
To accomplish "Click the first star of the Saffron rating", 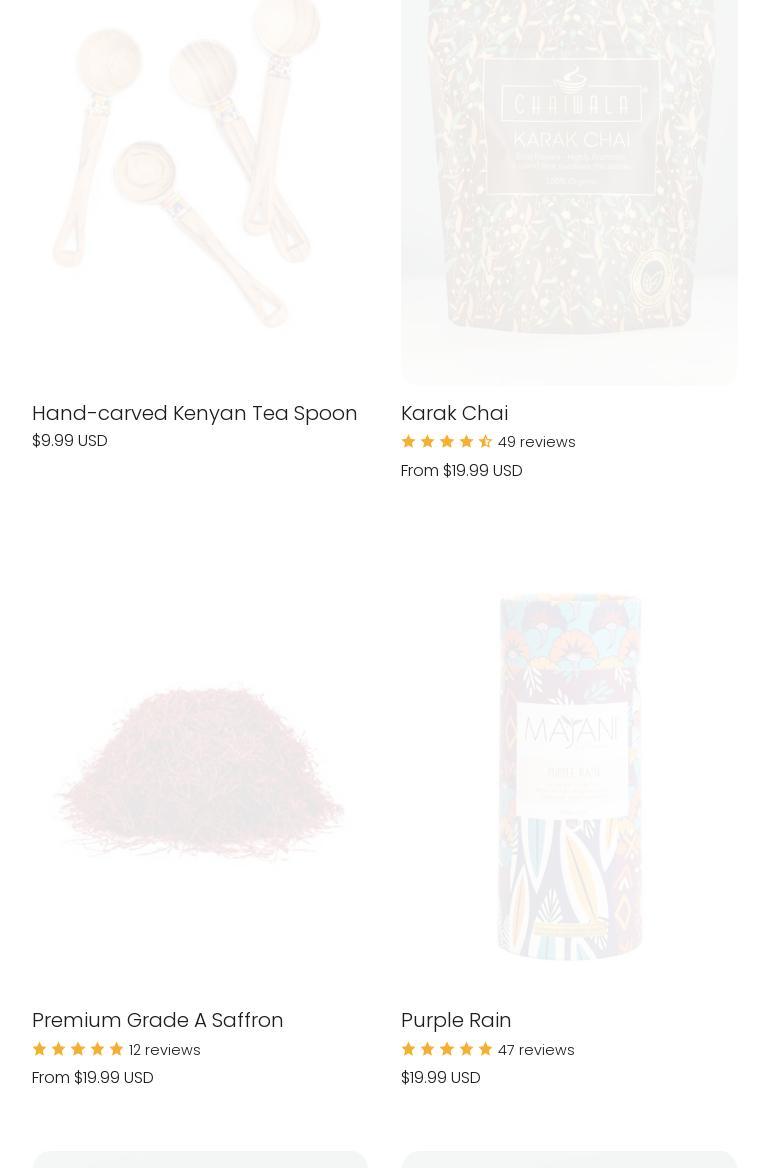I will click(x=39, y=1049).
